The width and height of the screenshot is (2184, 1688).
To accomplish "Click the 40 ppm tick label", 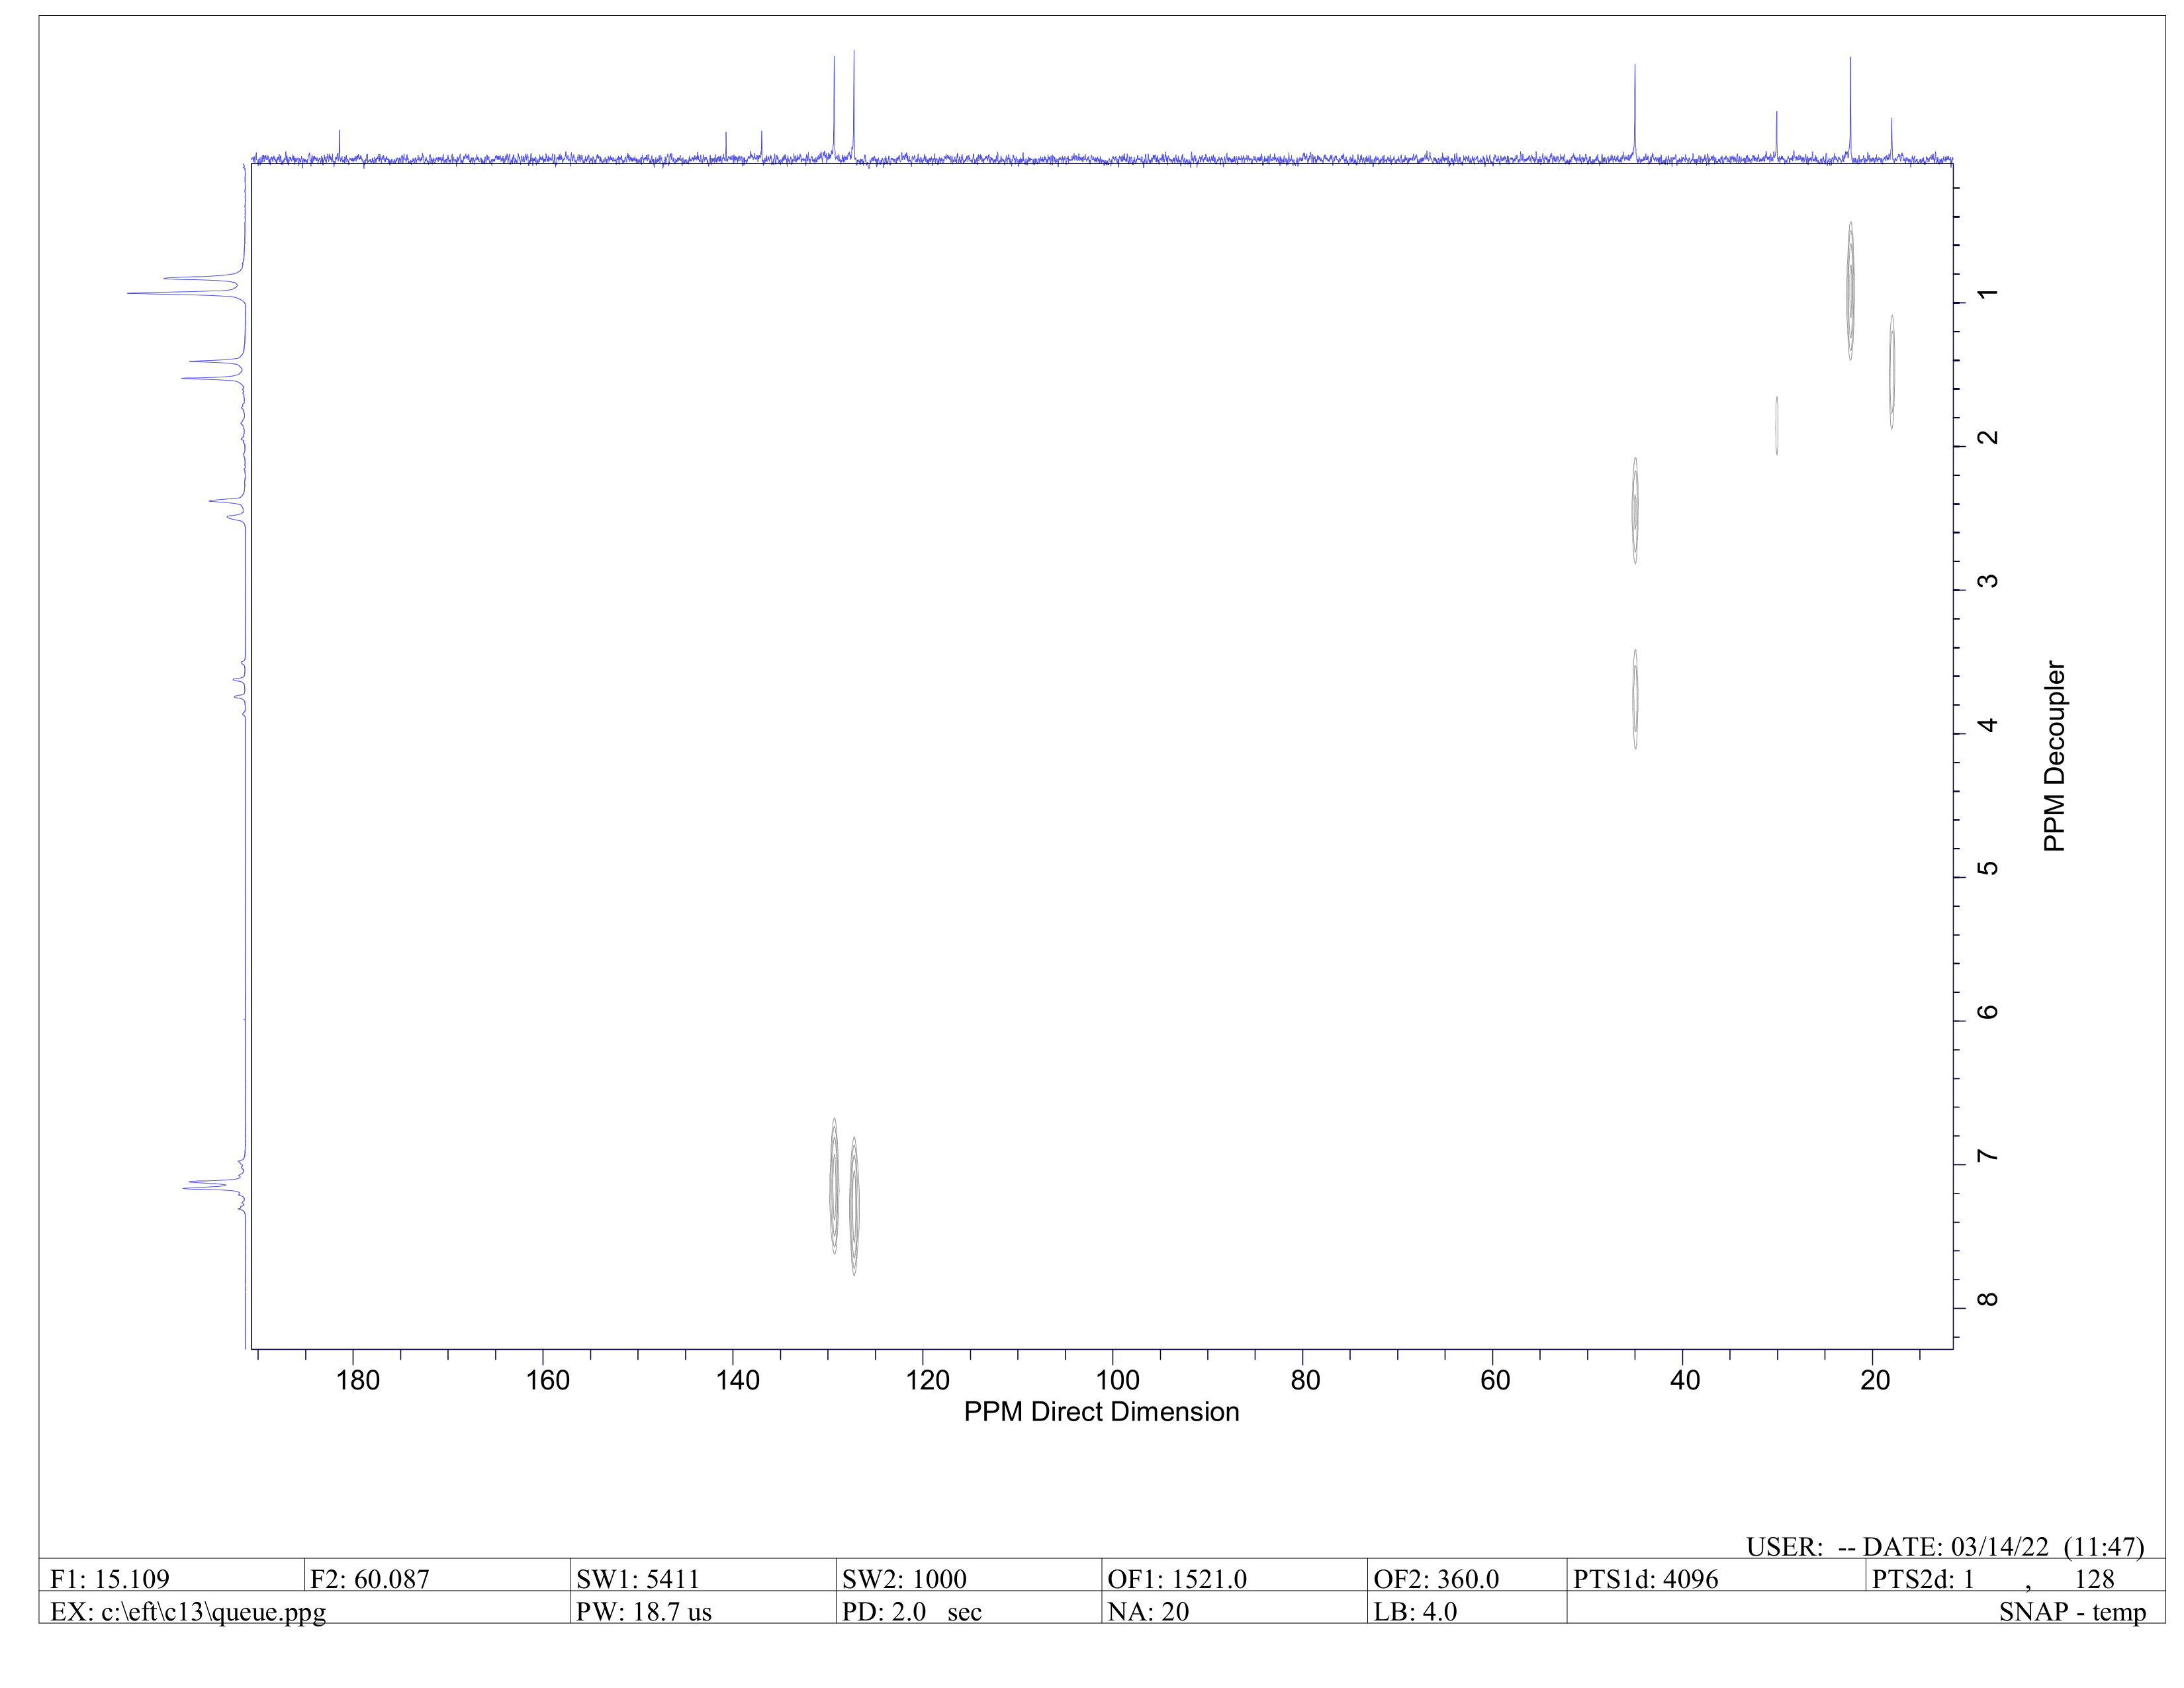I will (1685, 1380).
